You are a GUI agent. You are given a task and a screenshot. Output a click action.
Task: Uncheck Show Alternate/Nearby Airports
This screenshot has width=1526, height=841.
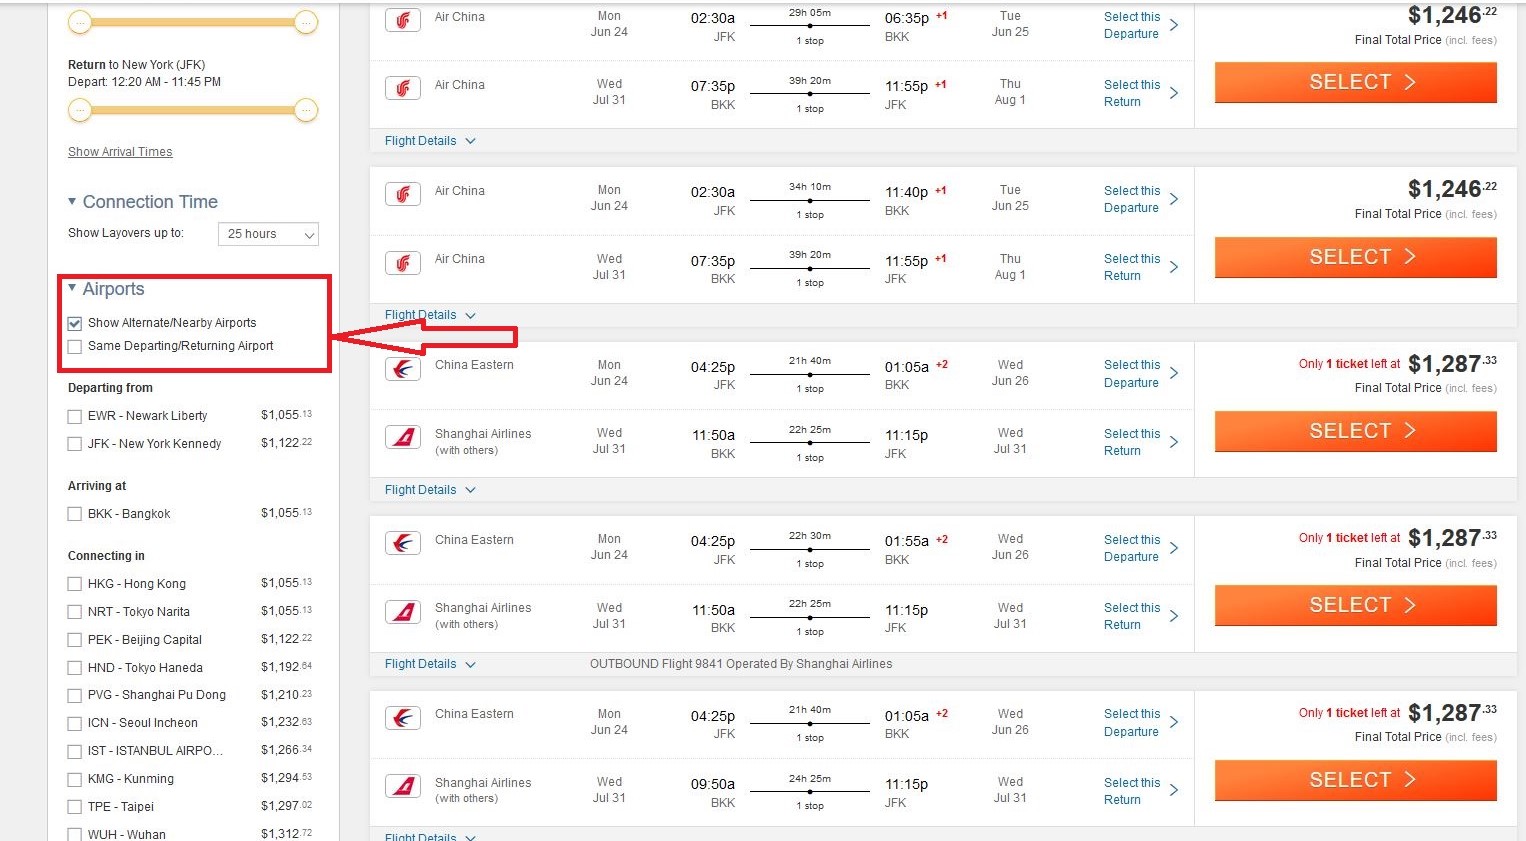[x=75, y=324]
